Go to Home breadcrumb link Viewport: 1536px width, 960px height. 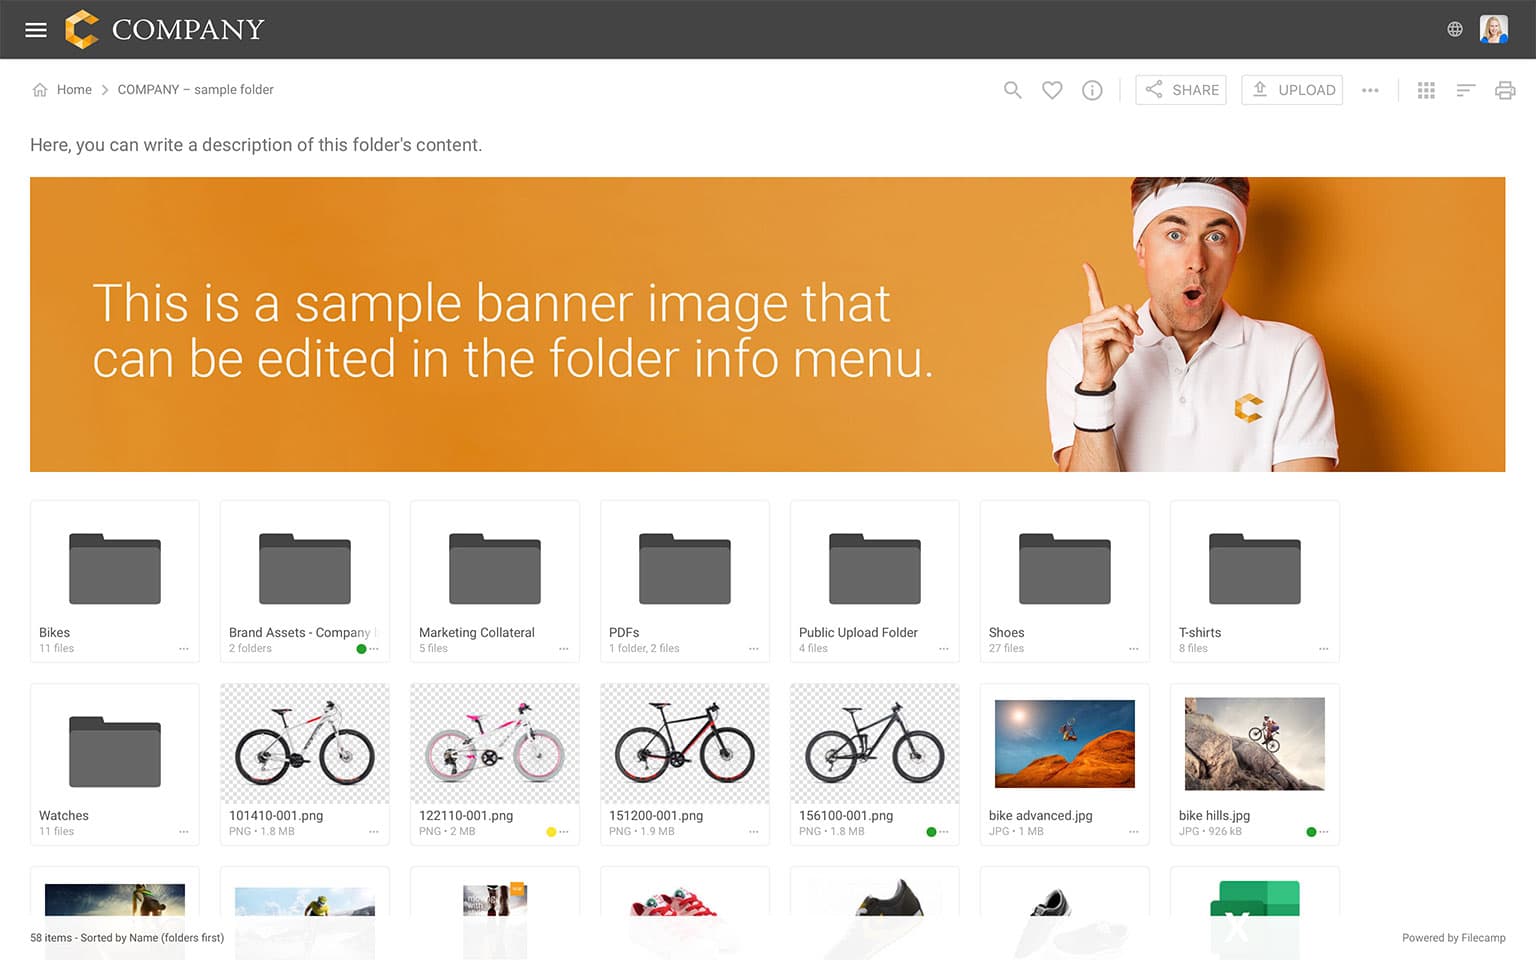point(74,90)
